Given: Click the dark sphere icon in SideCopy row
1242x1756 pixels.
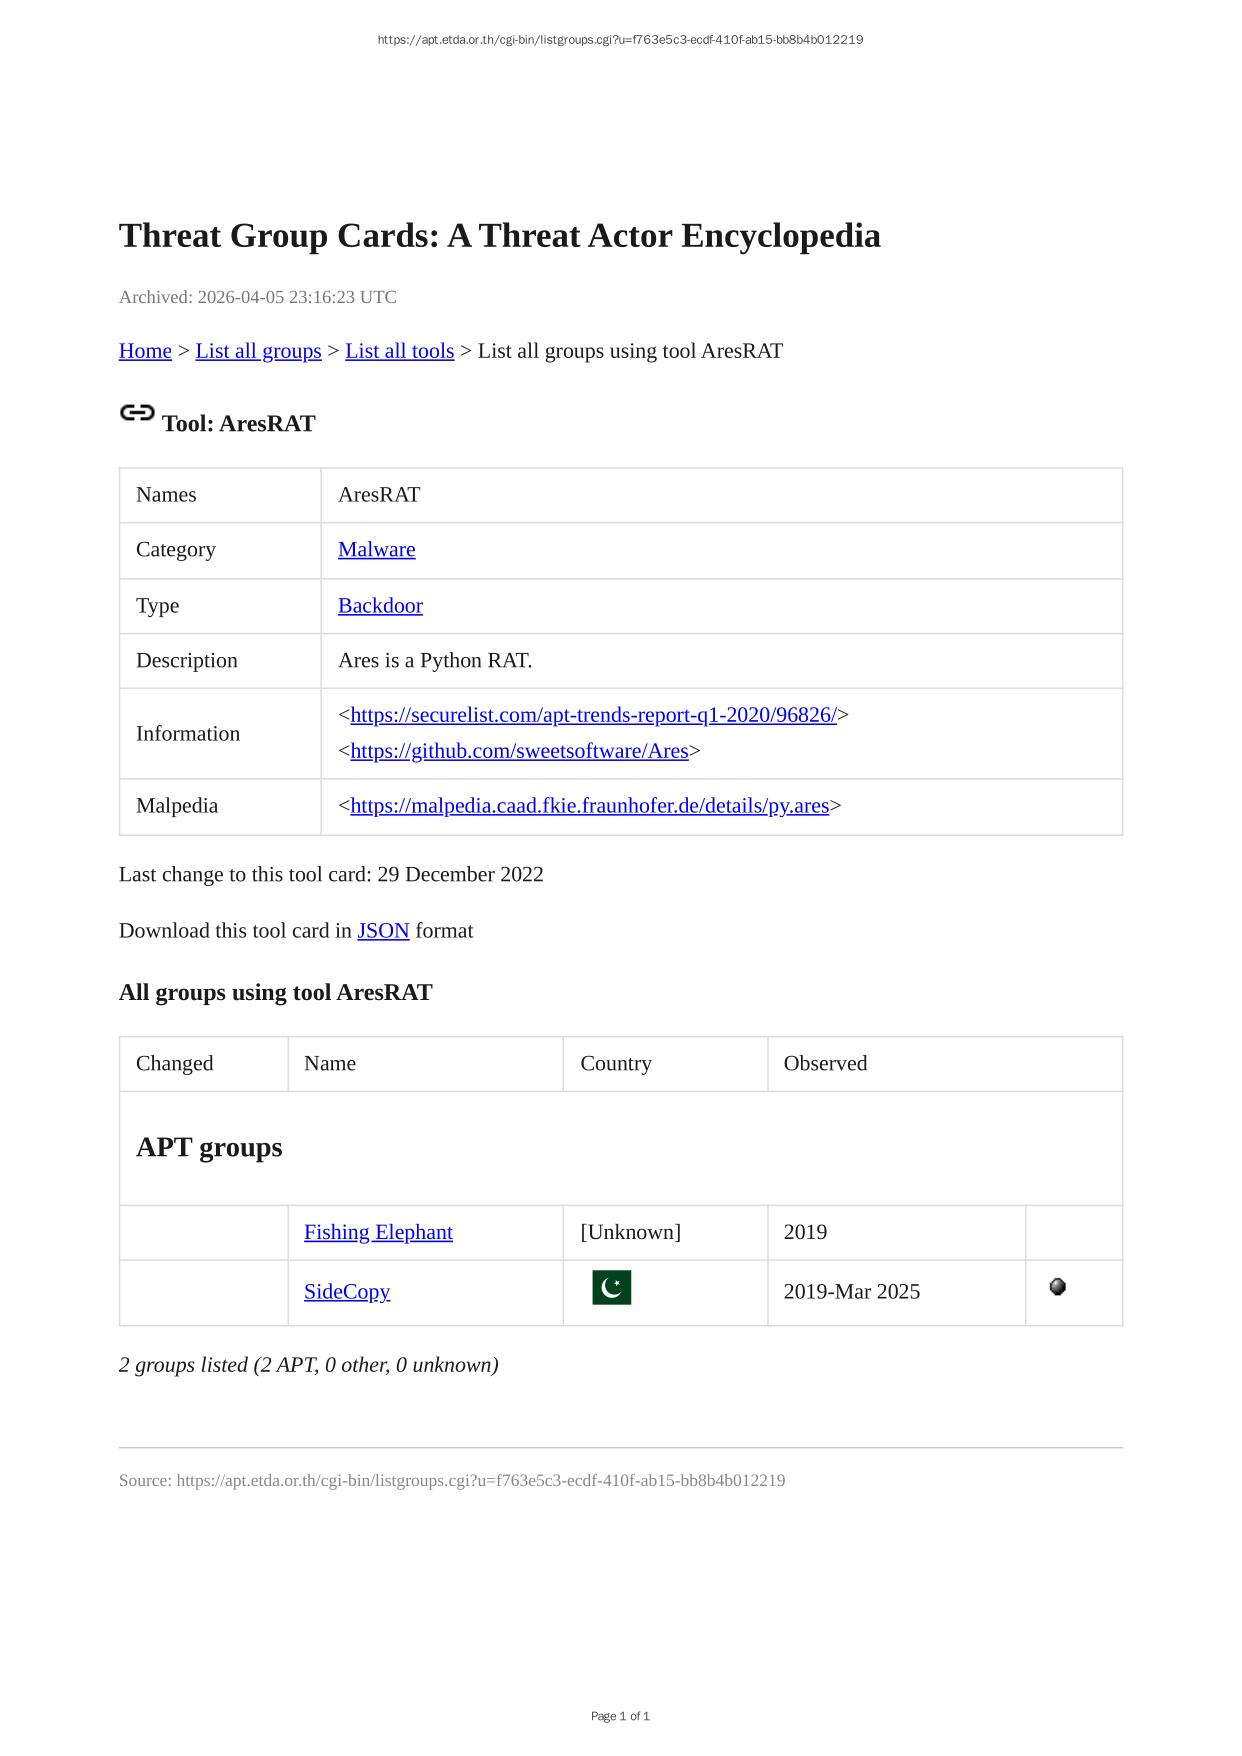Looking at the screenshot, I should click(1057, 1287).
